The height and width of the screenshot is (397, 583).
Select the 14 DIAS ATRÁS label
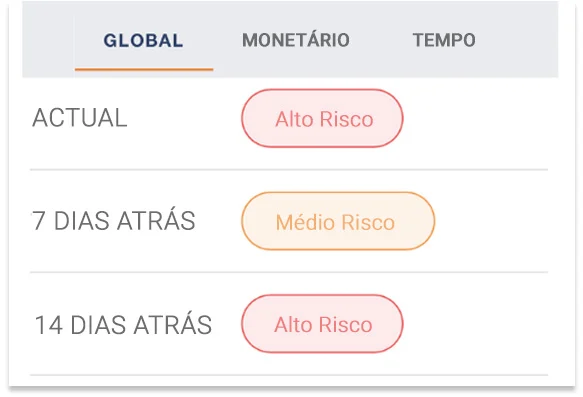123,325
